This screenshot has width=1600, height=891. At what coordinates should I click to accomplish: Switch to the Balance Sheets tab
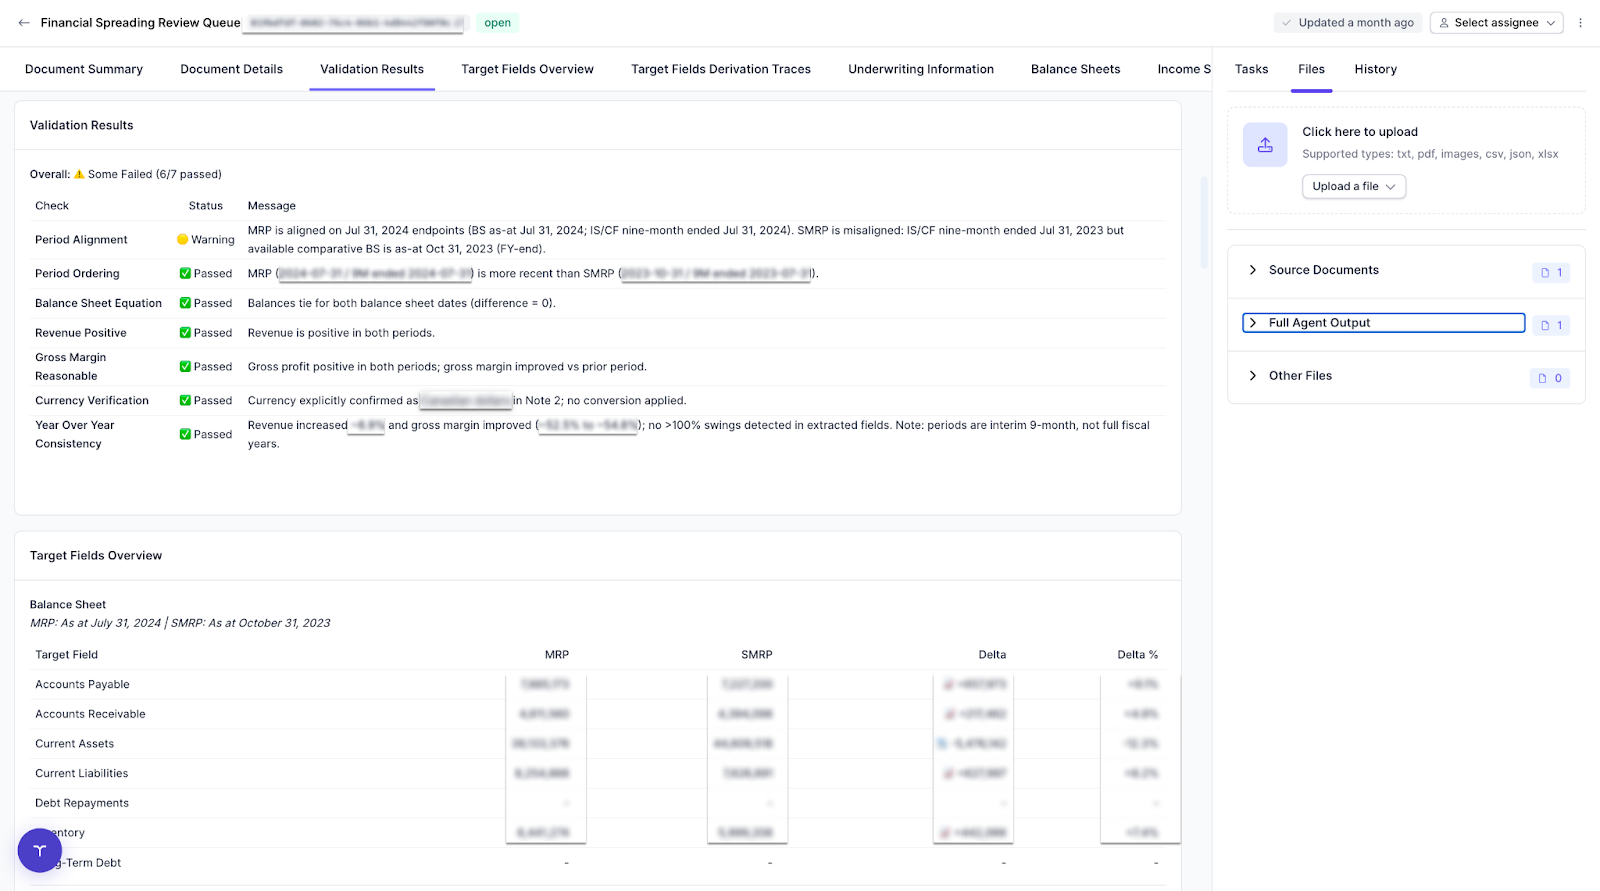[1075, 69]
